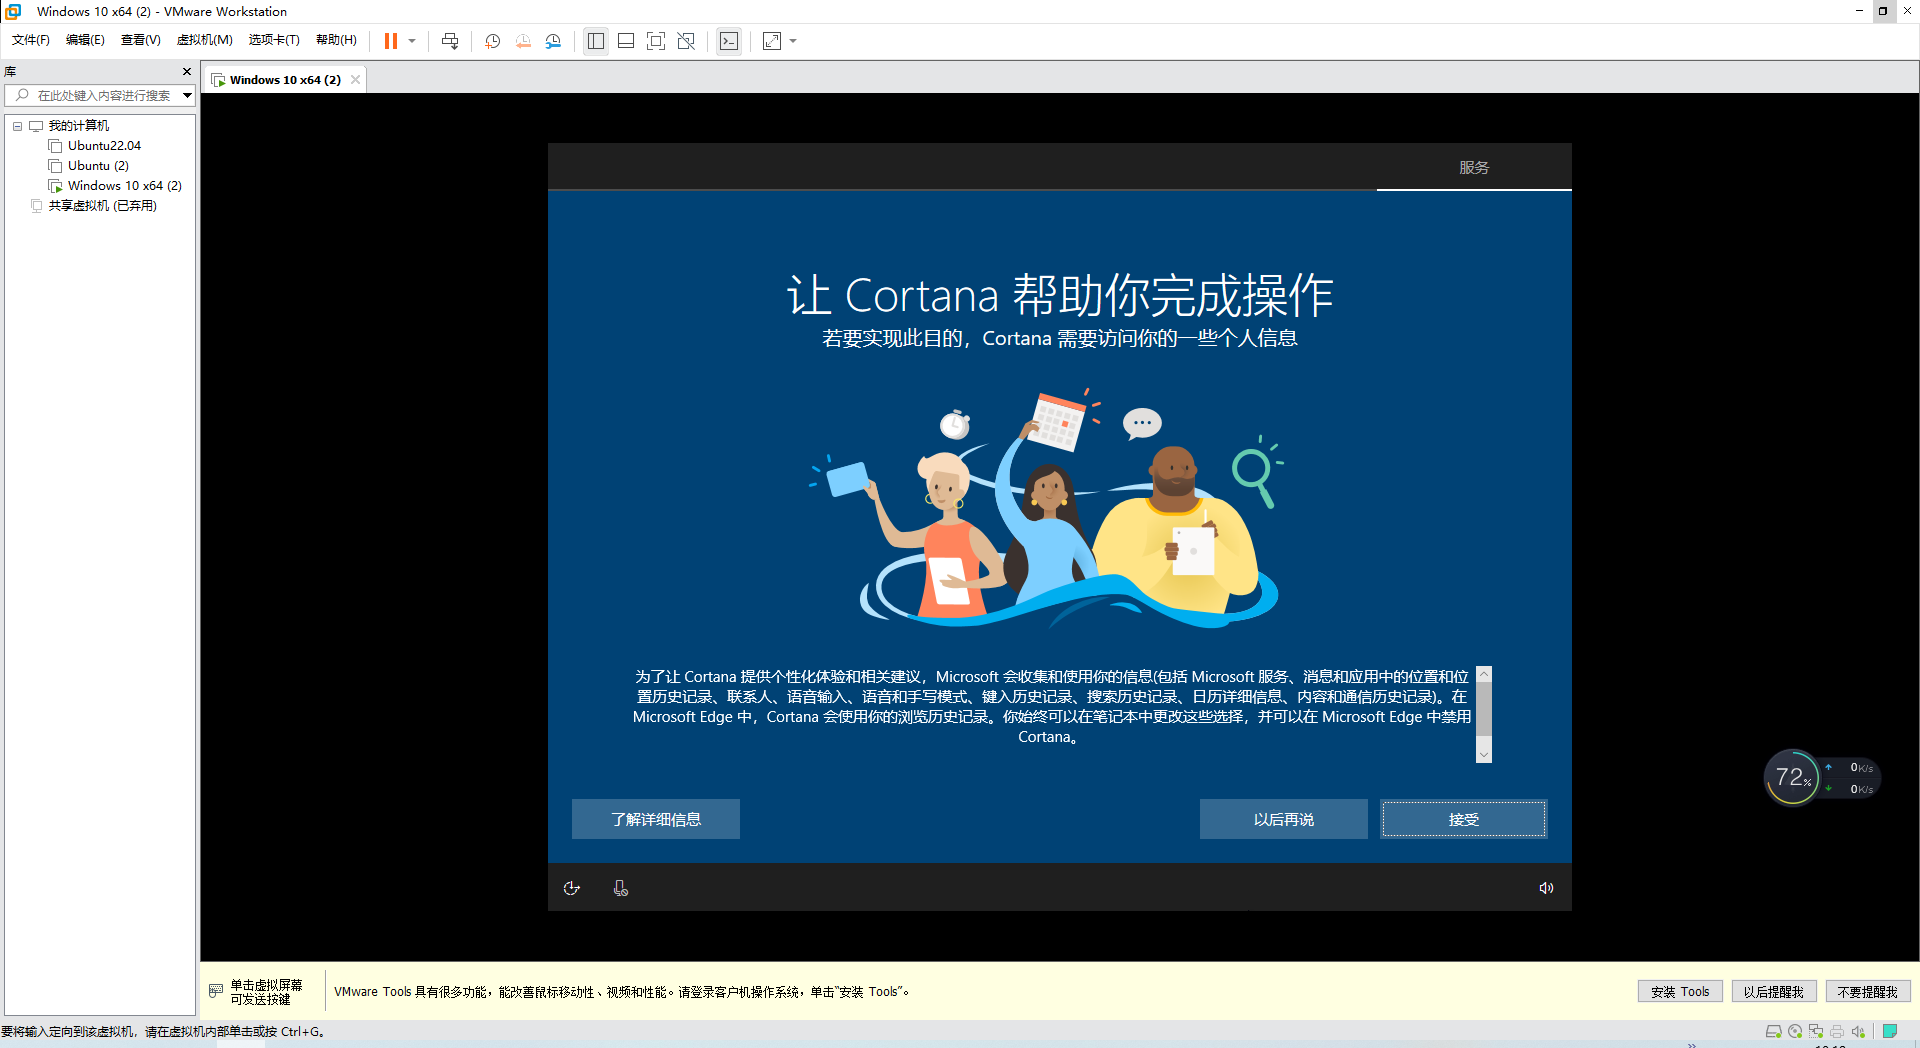This screenshot has width=1920, height=1048.
Task: Open the library search dropdown arrow
Action: pyautogui.click(x=187, y=96)
